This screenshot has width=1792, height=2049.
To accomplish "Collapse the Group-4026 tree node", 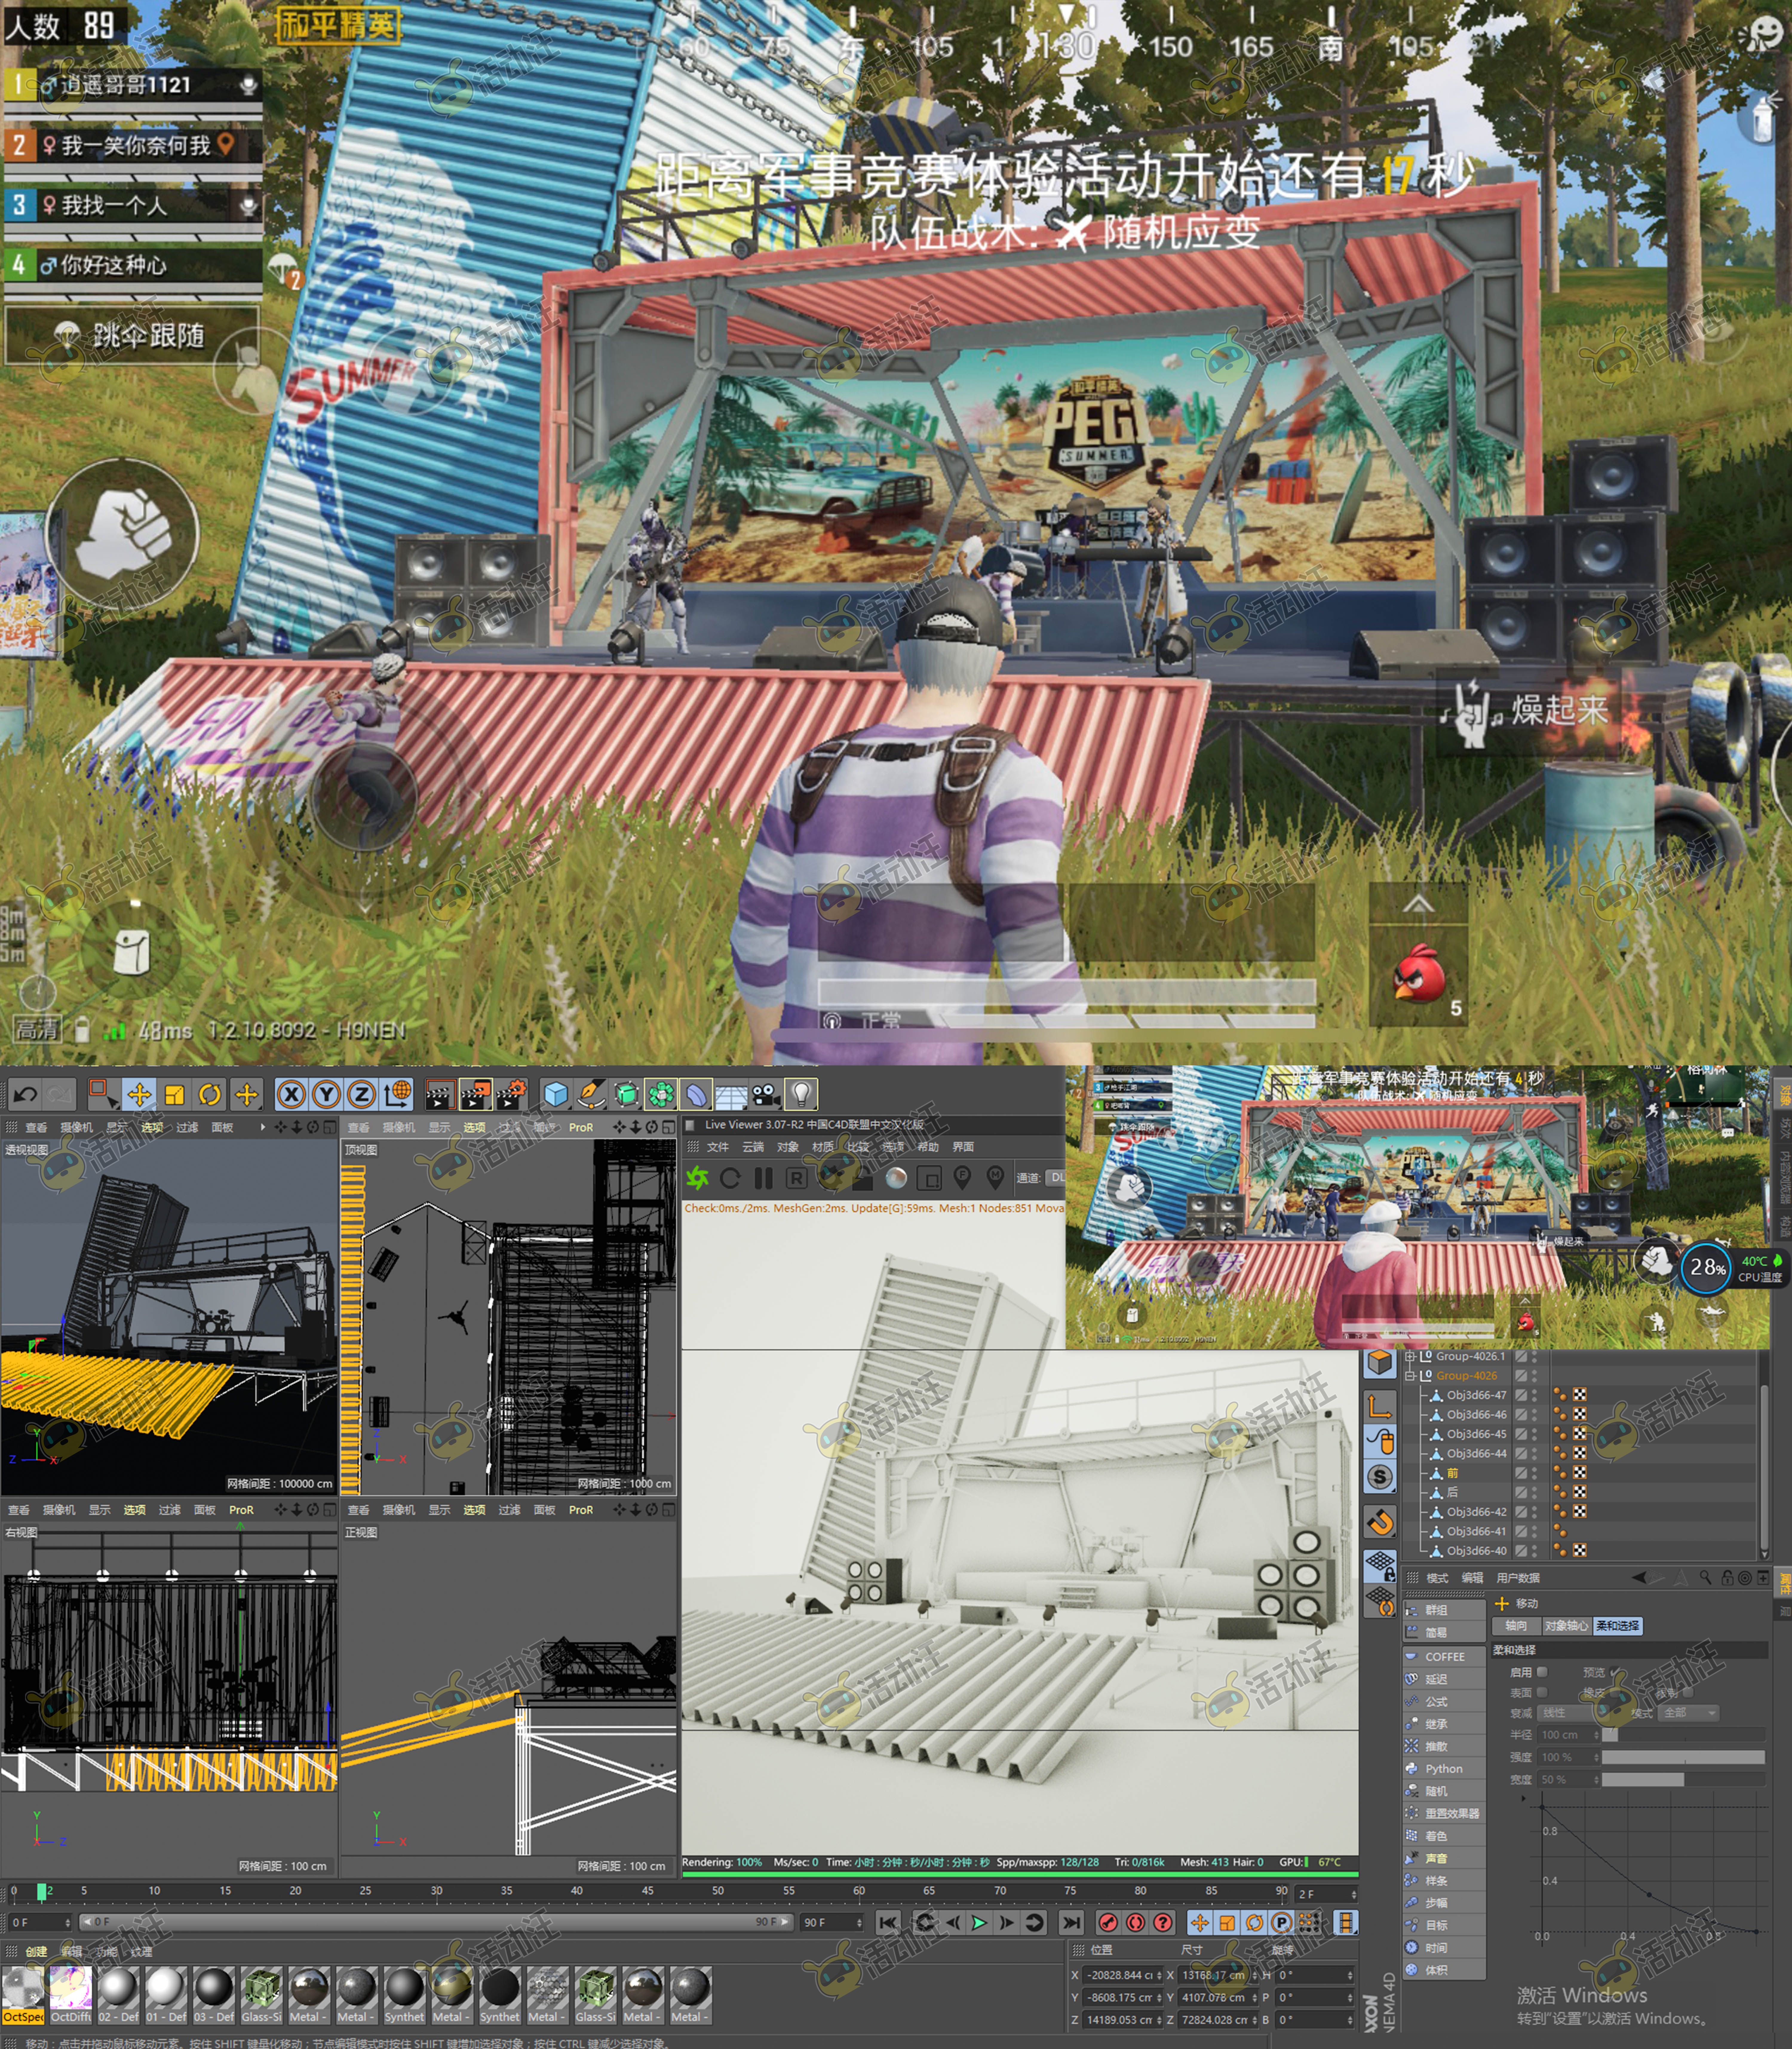I will 1410,1376.
